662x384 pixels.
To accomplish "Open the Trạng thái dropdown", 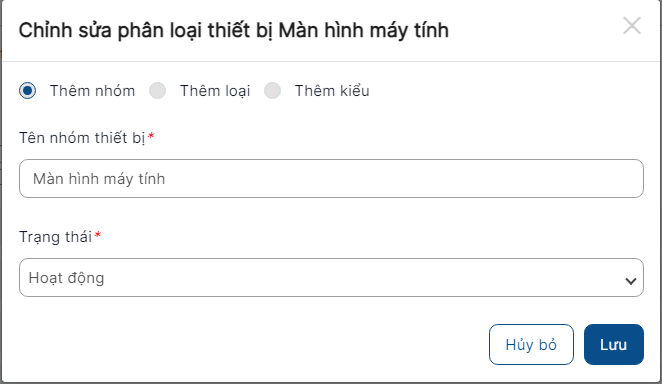I will (x=331, y=278).
